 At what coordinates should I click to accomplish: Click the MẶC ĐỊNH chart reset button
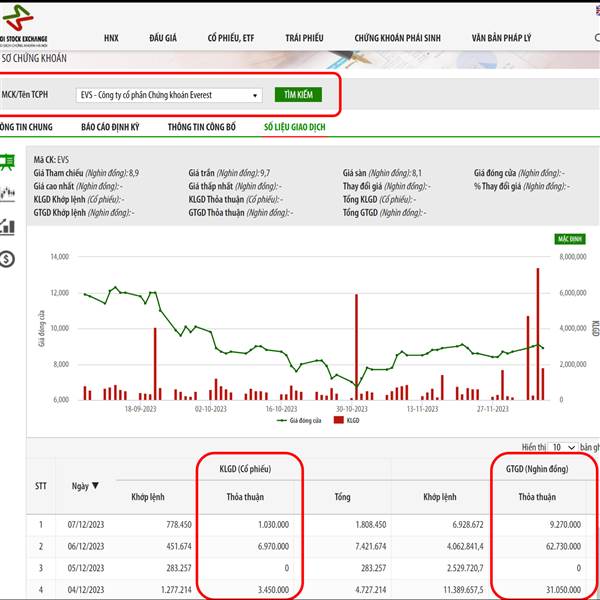pos(570,239)
